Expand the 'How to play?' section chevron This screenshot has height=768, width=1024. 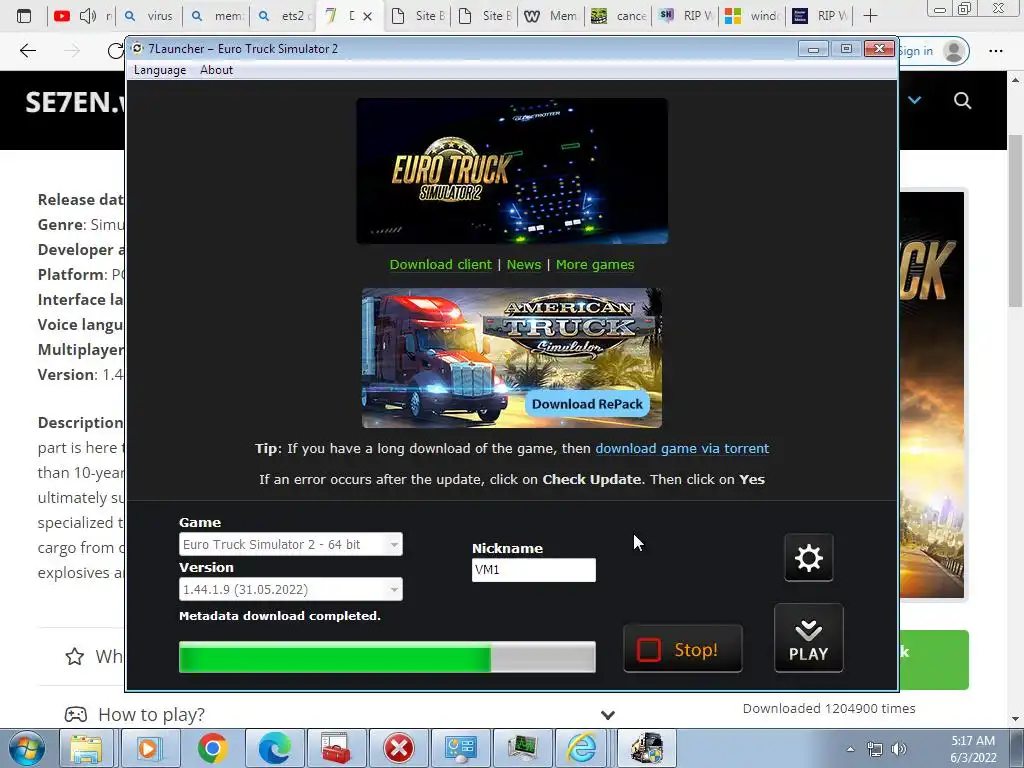[607, 715]
